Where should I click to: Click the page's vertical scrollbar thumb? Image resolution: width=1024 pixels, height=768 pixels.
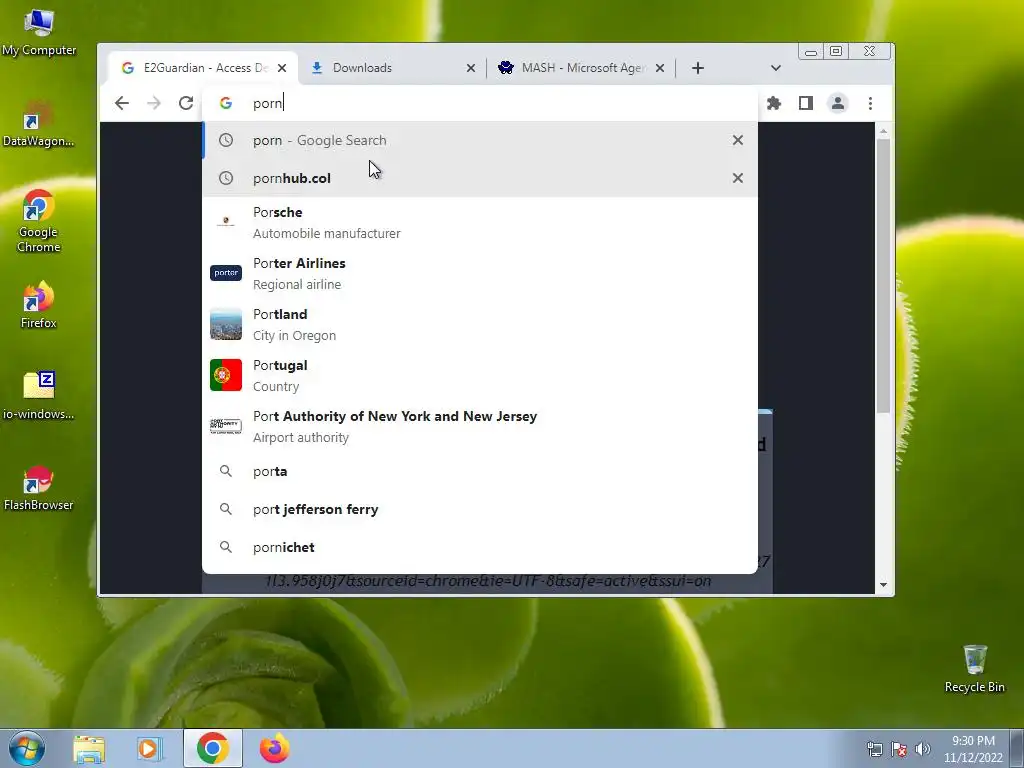pos(884,276)
